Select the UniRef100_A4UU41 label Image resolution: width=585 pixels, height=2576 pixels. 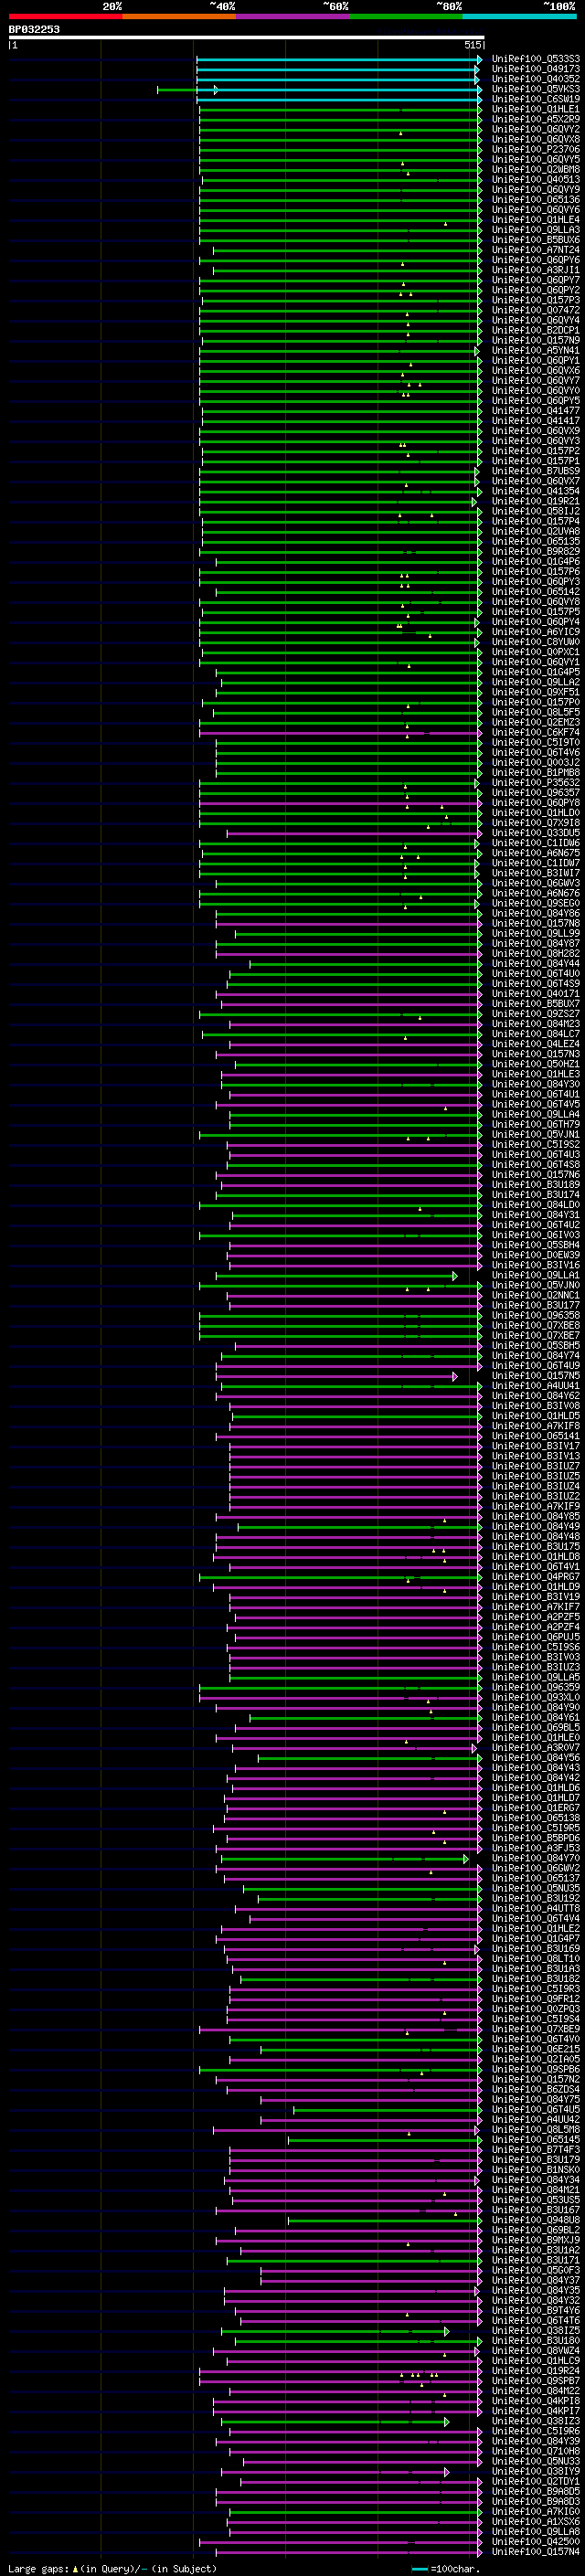point(536,1387)
